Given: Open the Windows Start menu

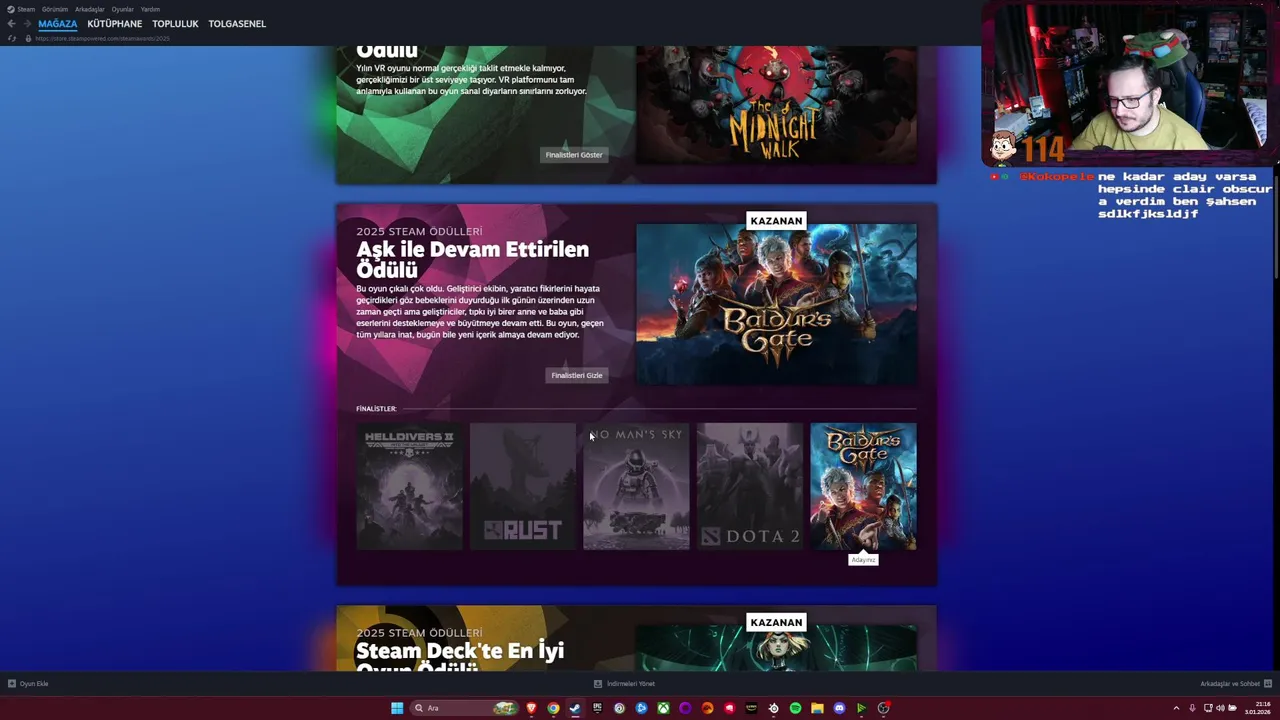Looking at the screenshot, I should pyautogui.click(x=397, y=708).
